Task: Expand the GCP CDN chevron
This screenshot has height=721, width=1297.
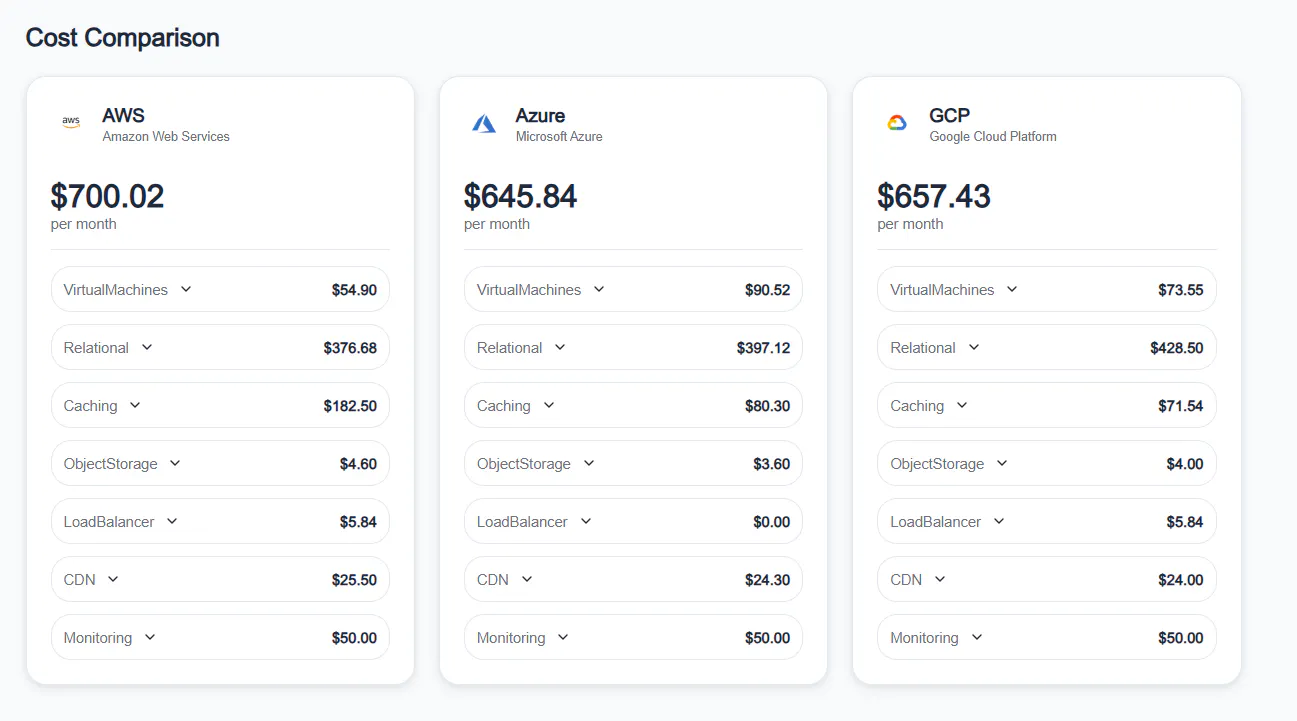Action: (940, 579)
